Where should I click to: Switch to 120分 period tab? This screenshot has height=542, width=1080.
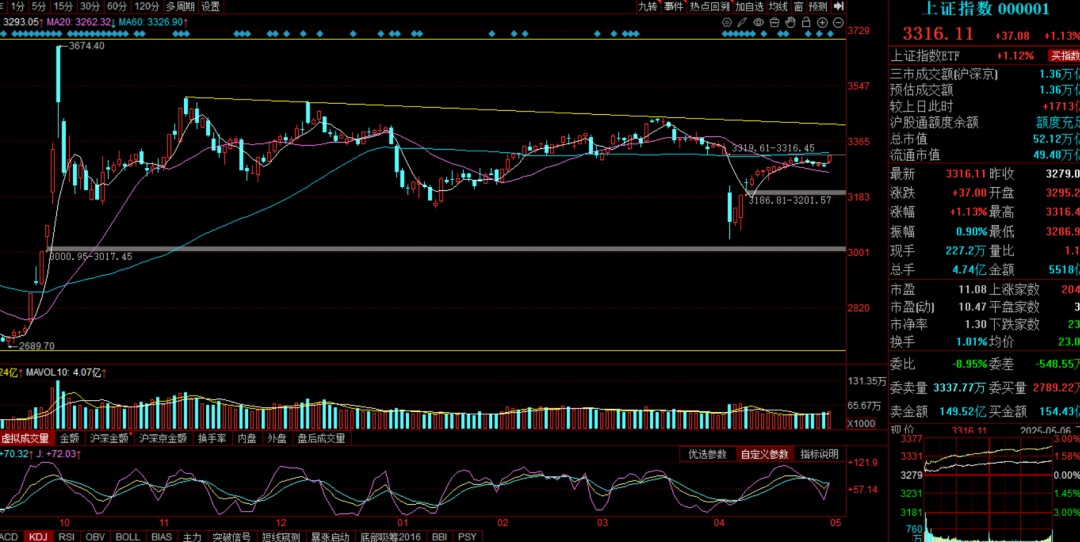pos(147,6)
